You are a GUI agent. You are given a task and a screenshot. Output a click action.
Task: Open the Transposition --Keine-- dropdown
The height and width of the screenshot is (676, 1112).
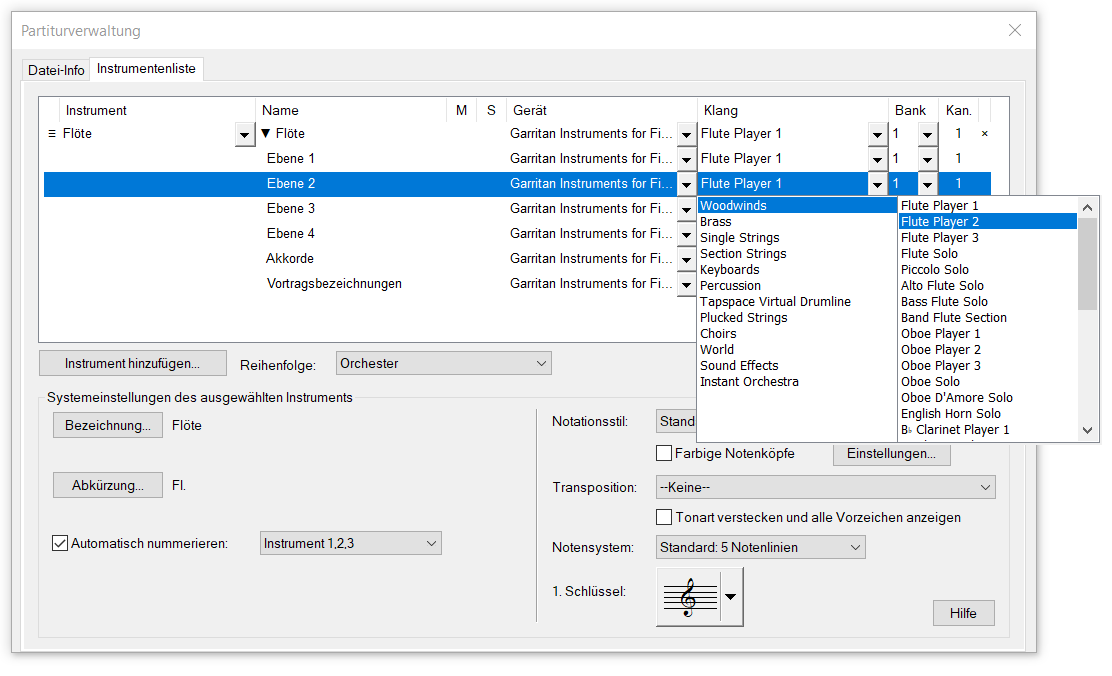click(x=825, y=487)
